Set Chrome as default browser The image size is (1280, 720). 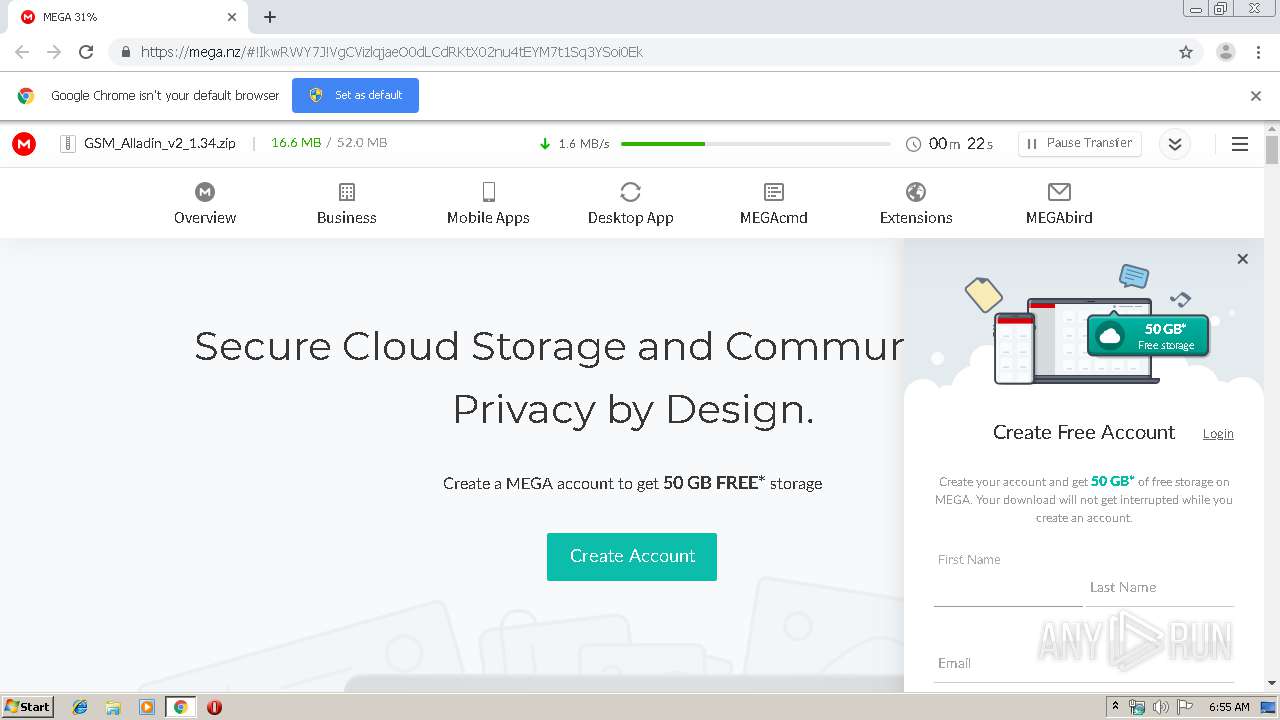coord(355,95)
